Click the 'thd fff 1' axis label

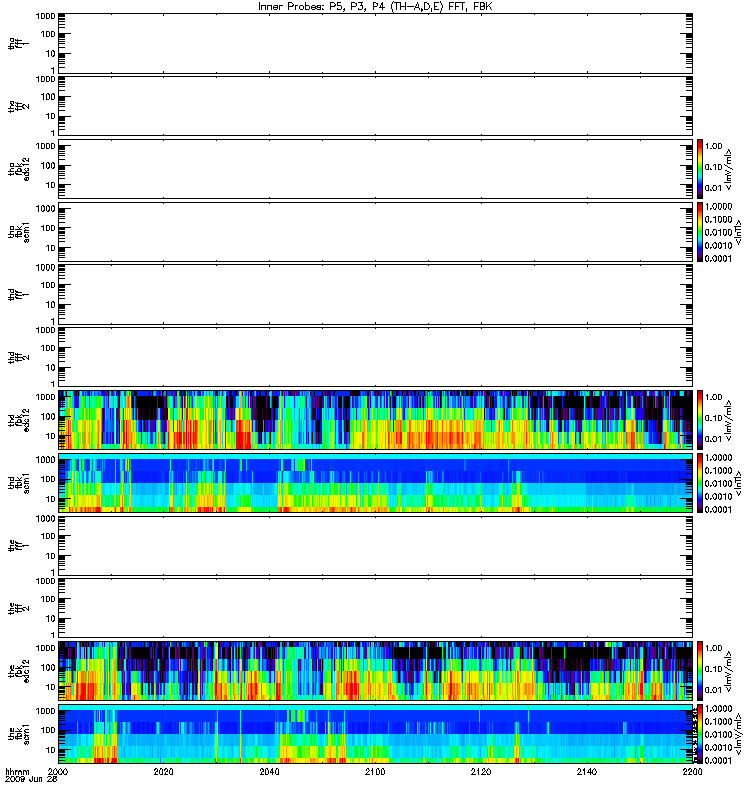(x=19, y=294)
